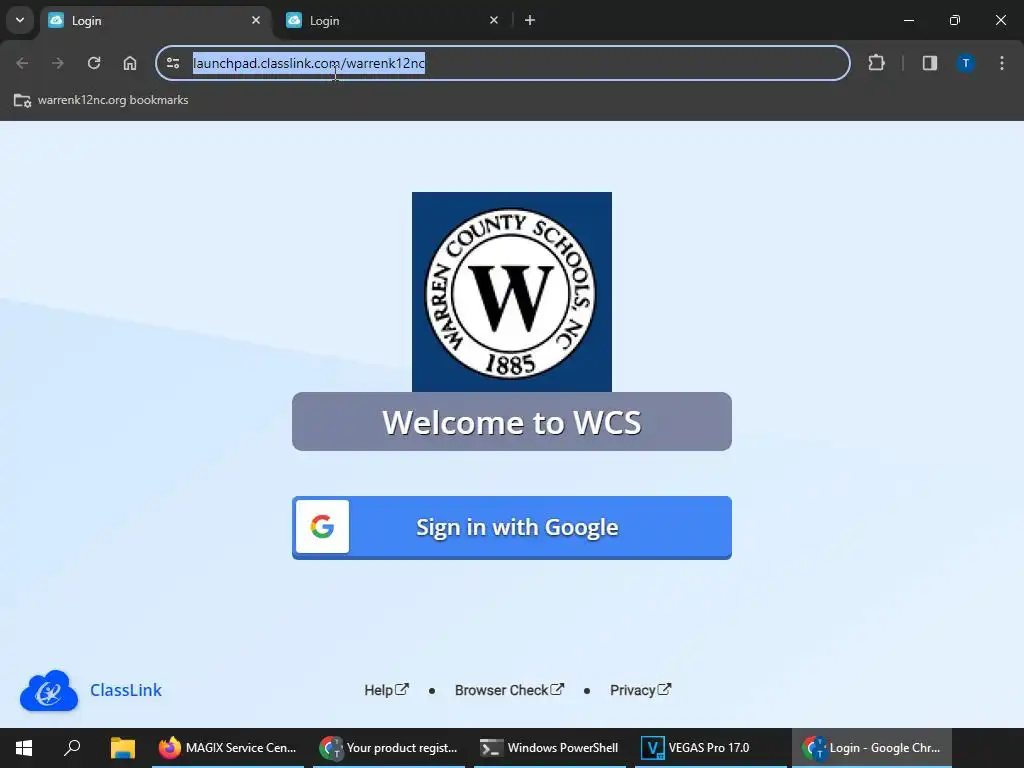Open a new browser tab
Screen dimensions: 1024x768
point(530,20)
